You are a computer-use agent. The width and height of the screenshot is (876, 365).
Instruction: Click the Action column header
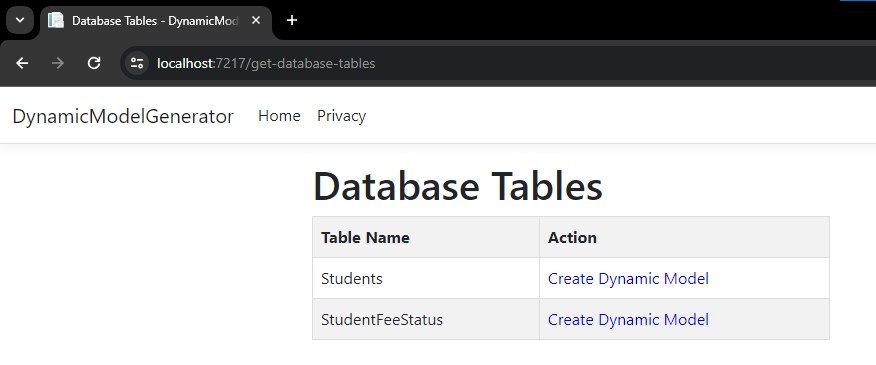click(684, 238)
